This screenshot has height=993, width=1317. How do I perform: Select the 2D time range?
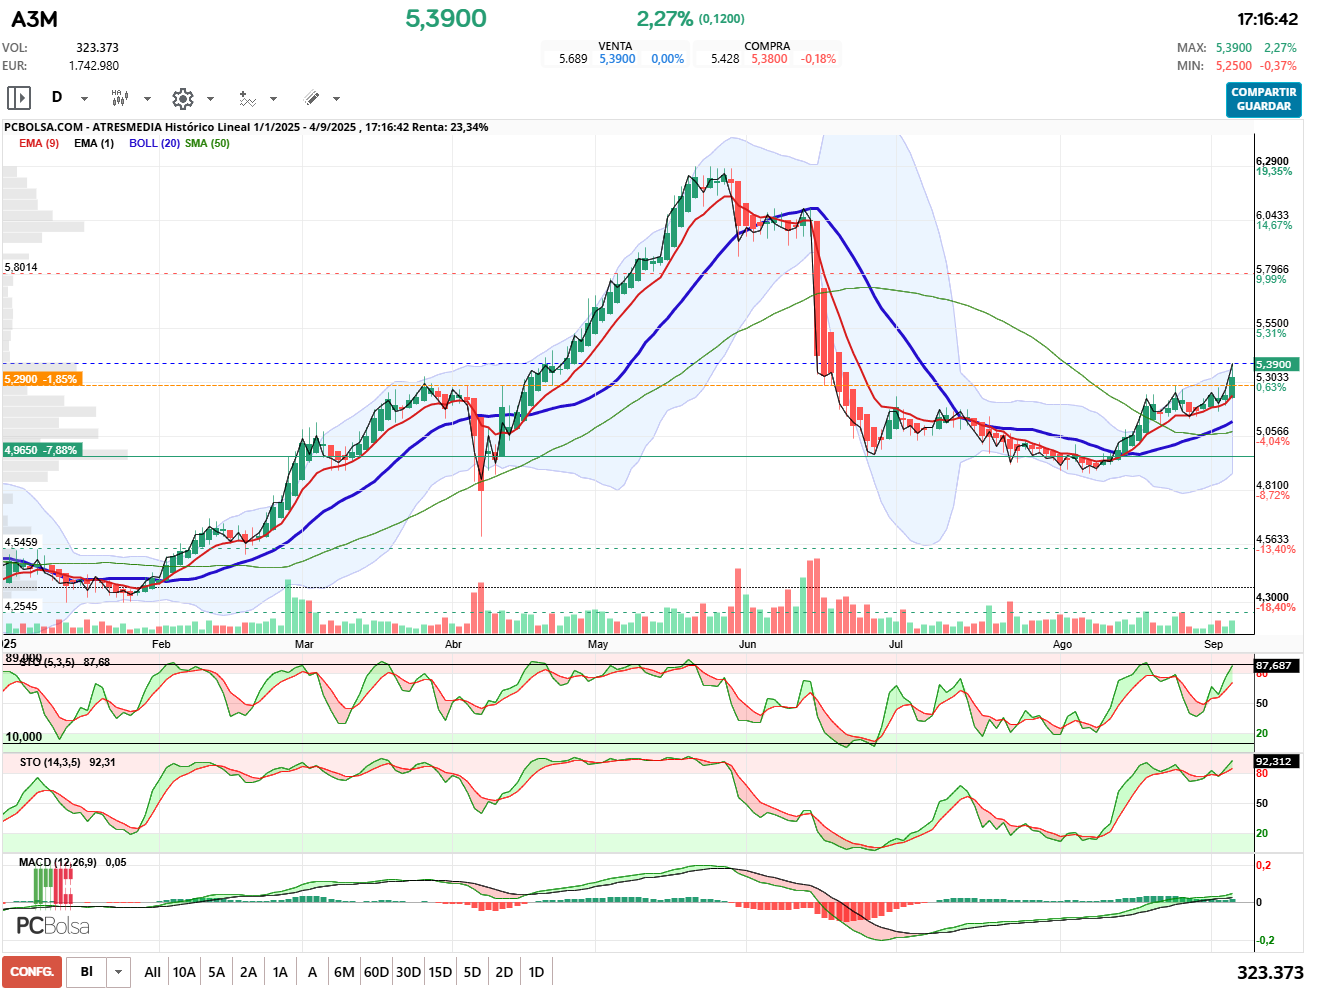tap(504, 972)
